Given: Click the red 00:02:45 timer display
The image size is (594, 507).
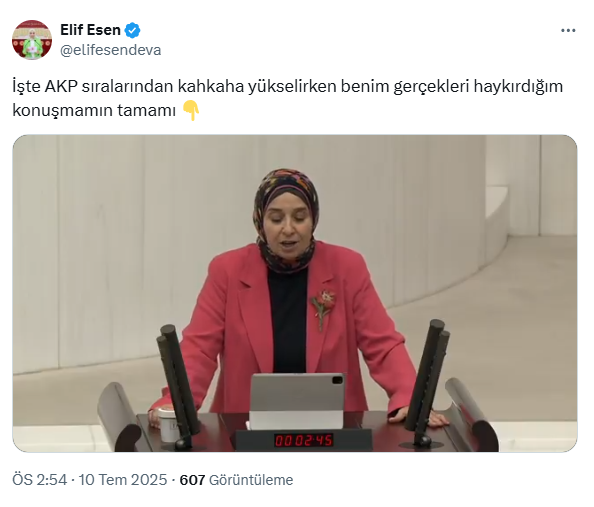Looking at the screenshot, I should pyautogui.click(x=303, y=440).
